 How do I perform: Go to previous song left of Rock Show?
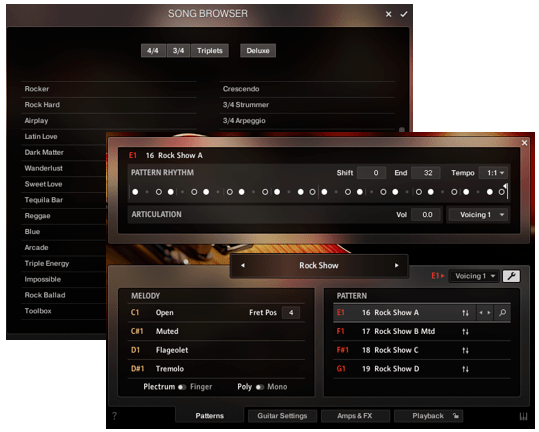coord(243,265)
